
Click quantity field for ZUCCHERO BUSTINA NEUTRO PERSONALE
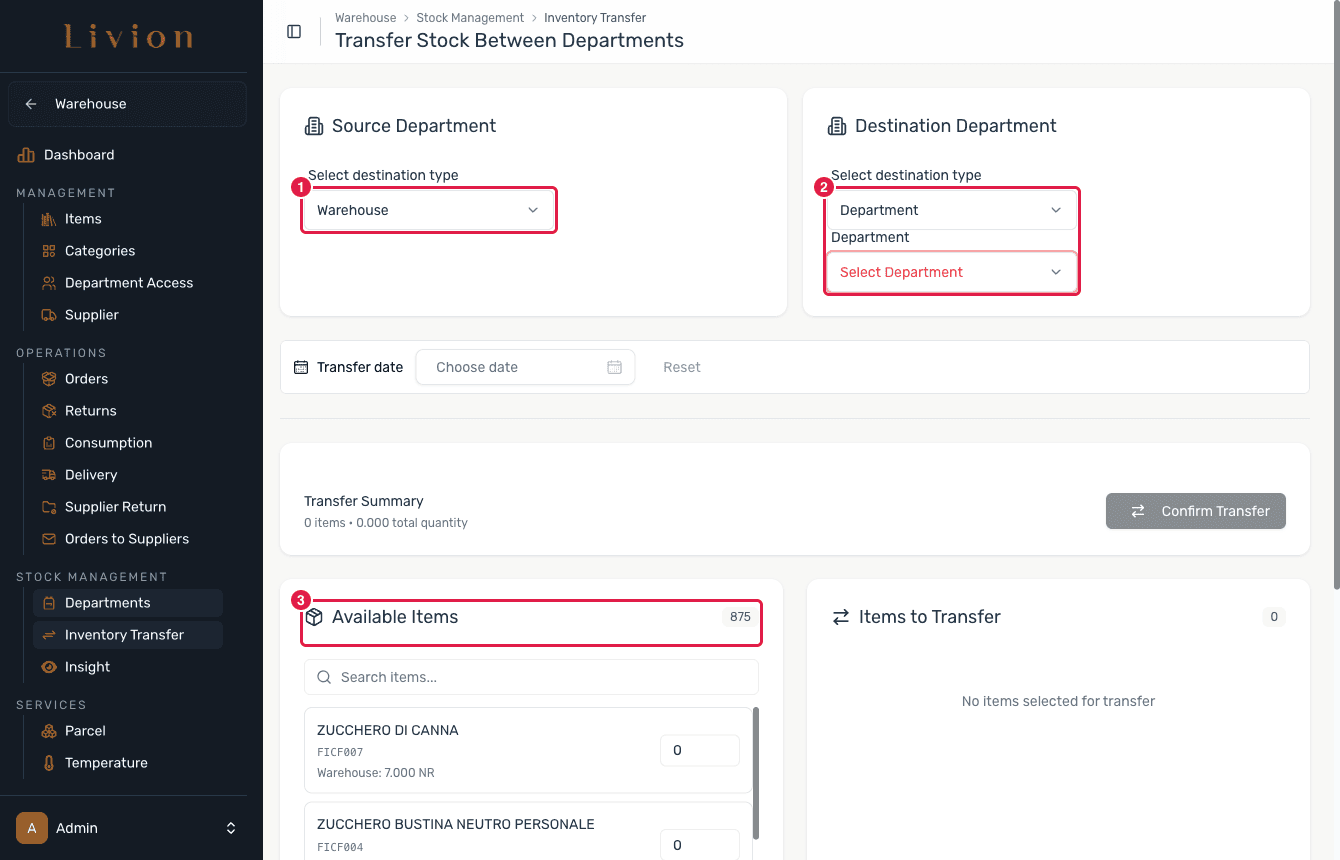pos(699,845)
